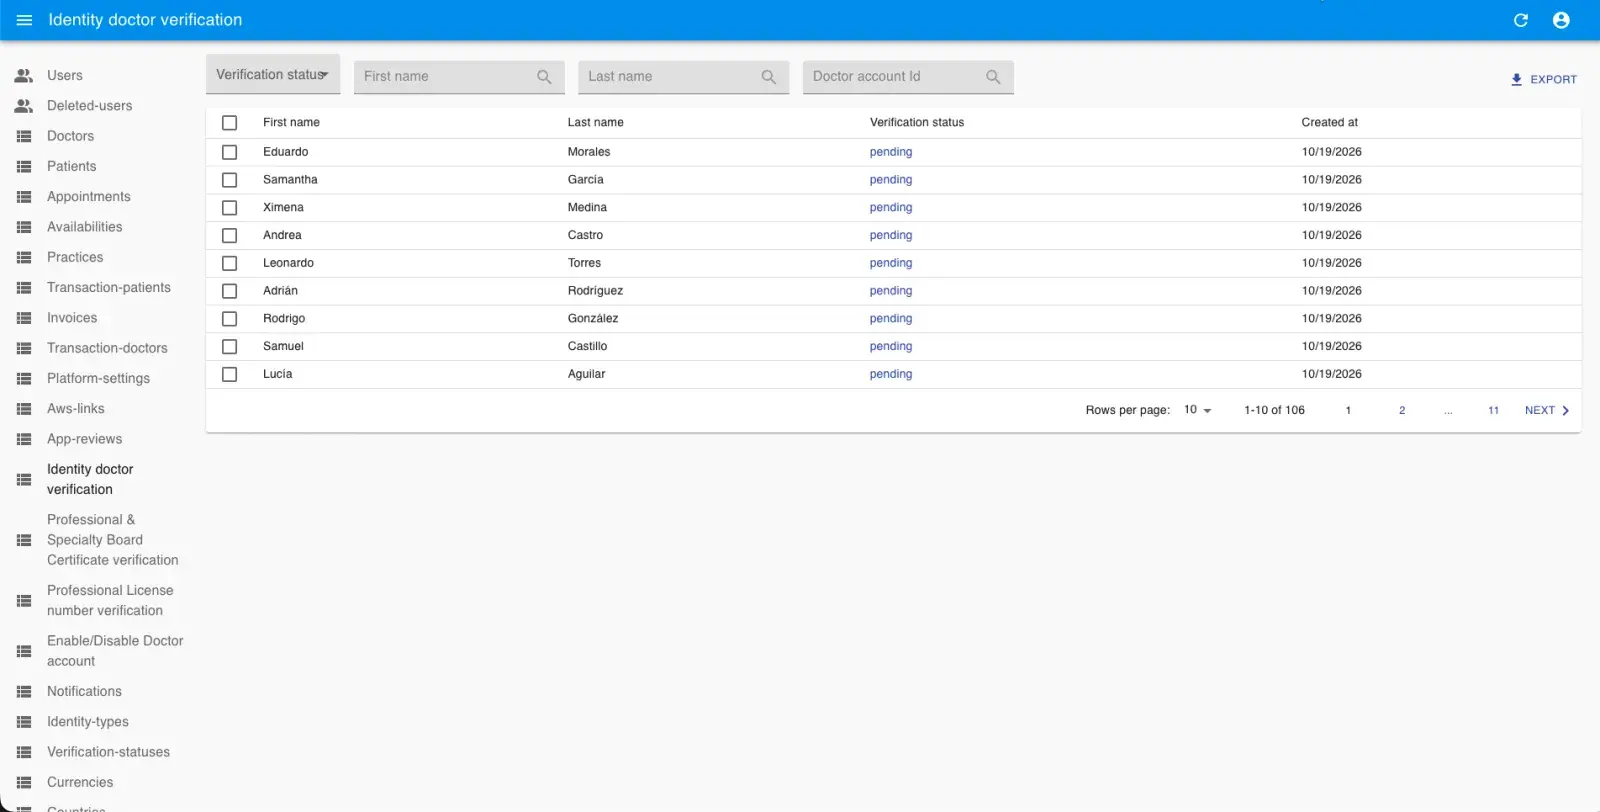1600x812 pixels.
Task: Sort by Created at column header
Action: [x=1329, y=123]
